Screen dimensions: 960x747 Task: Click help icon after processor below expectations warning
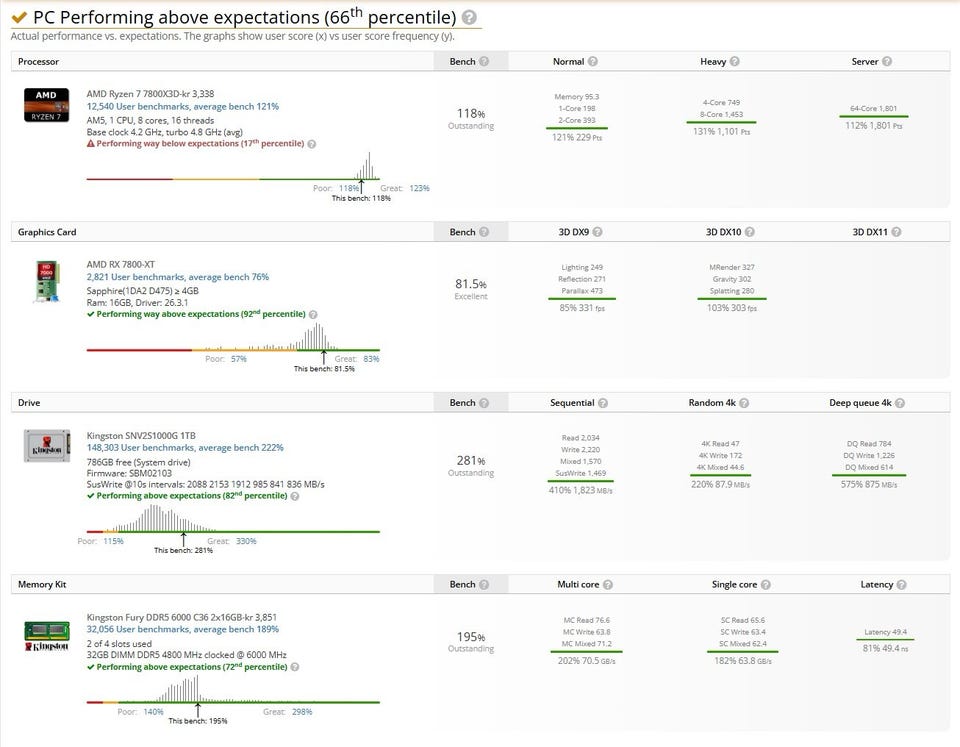tap(312, 144)
